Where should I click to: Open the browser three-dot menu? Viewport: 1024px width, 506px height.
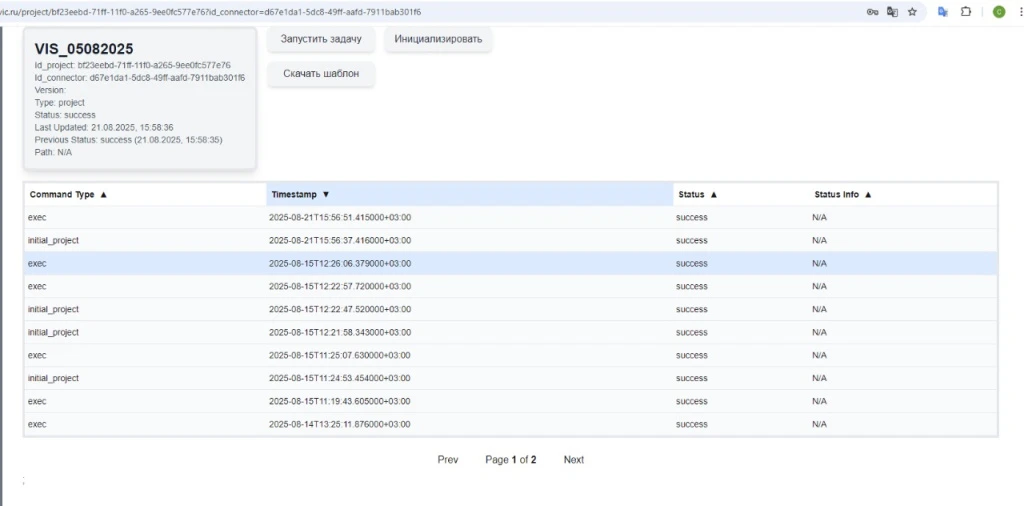click(x=1018, y=12)
